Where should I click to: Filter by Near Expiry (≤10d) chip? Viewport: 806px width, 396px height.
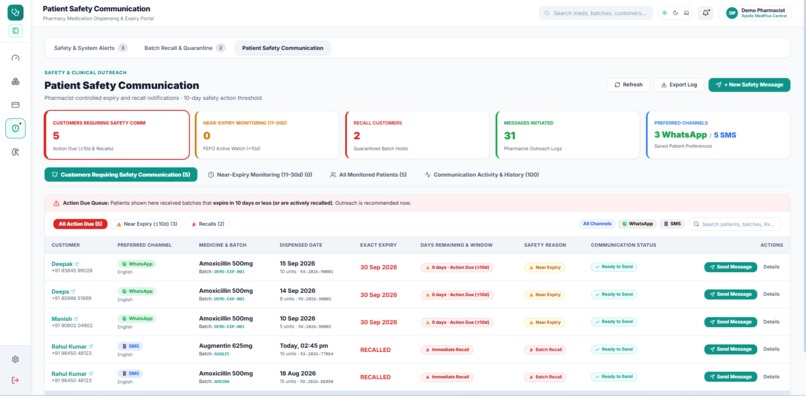click(146, 224)
